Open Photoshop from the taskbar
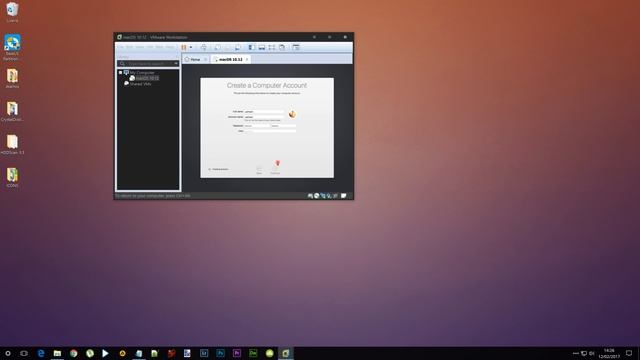 (220, 353)
